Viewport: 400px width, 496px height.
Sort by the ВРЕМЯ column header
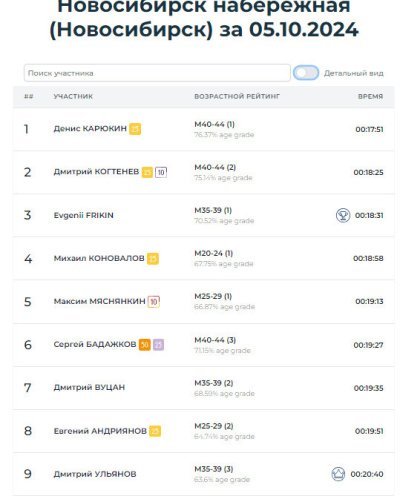point(370,96)
